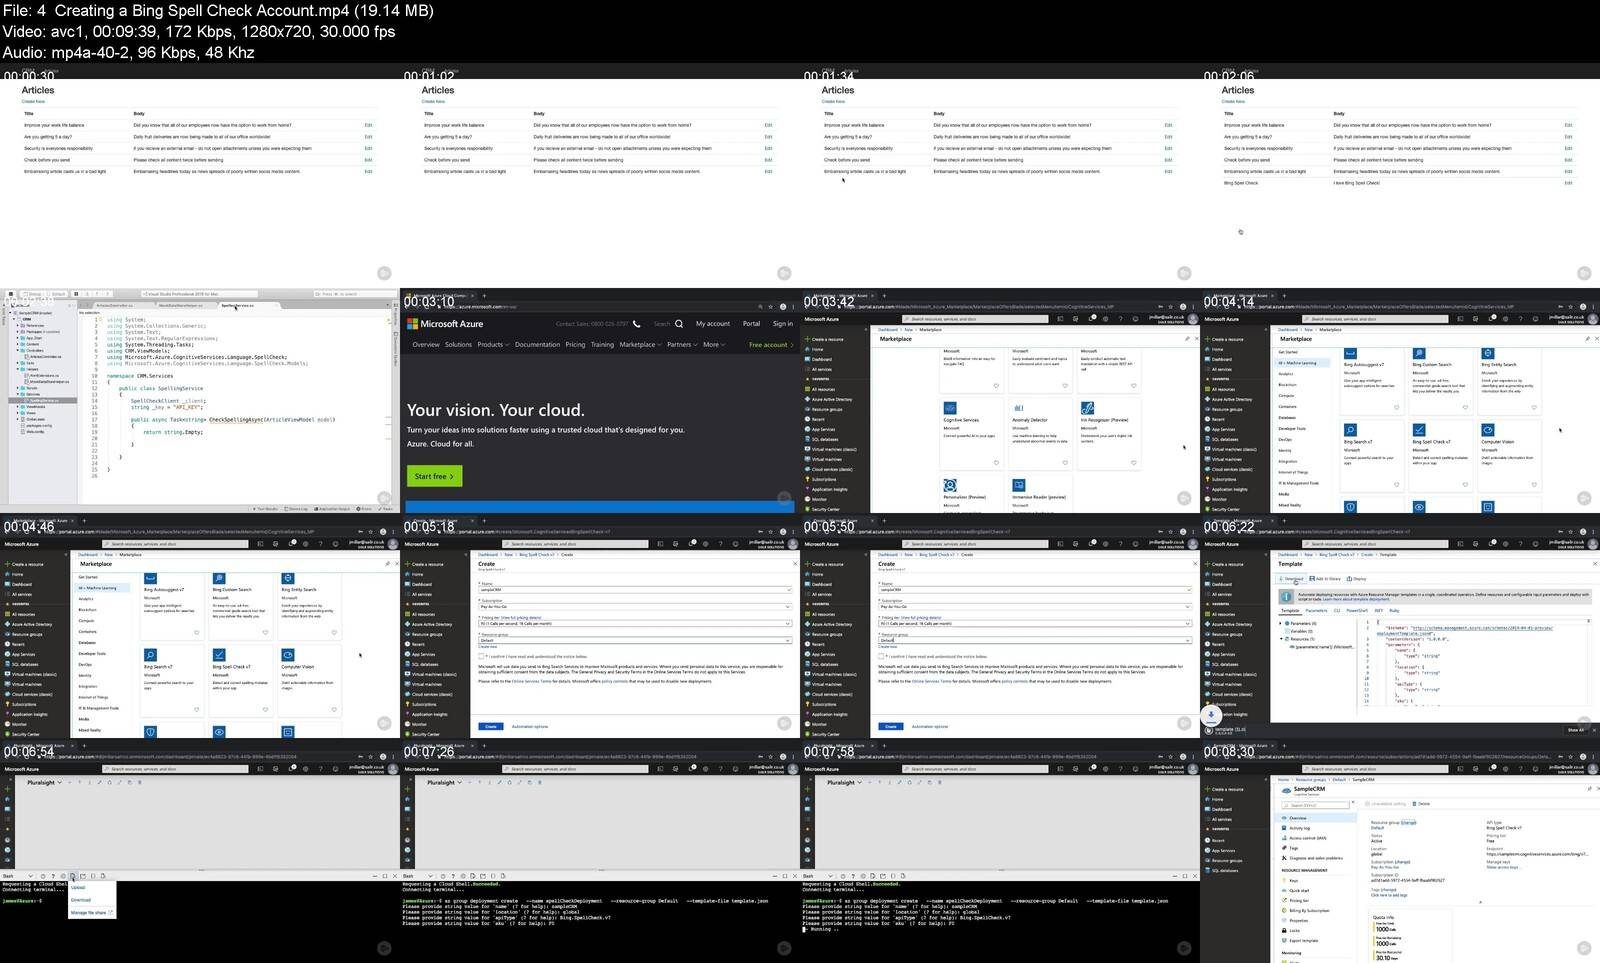Click upload/download files icon in 00:06:54 shell toolbar

72,876
